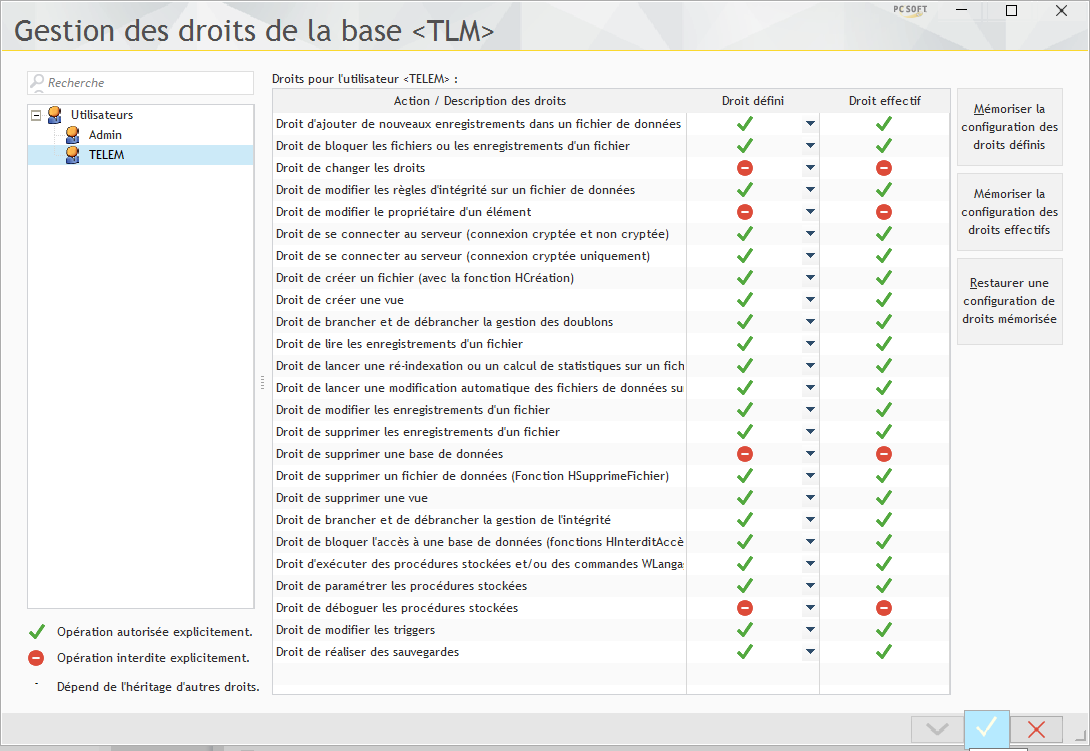Click red defined icon for 'Droit de supprimer une base de données'
The image size is (1090, 751).
(x=744, y=454)
